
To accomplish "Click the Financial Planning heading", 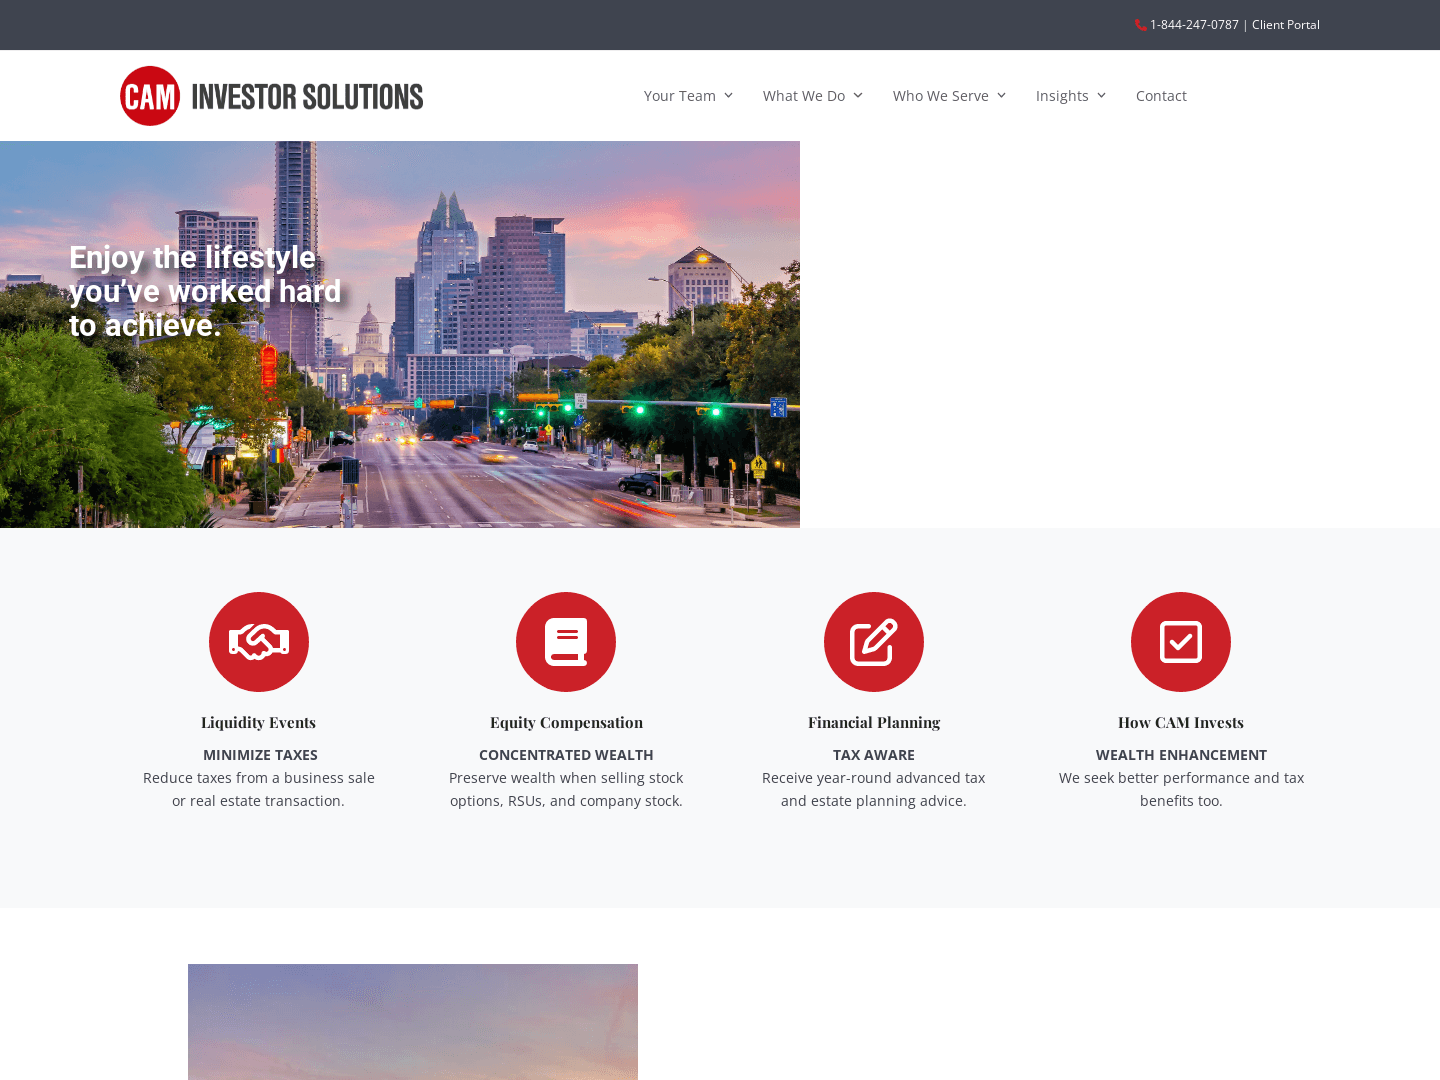I will [874, 722].
